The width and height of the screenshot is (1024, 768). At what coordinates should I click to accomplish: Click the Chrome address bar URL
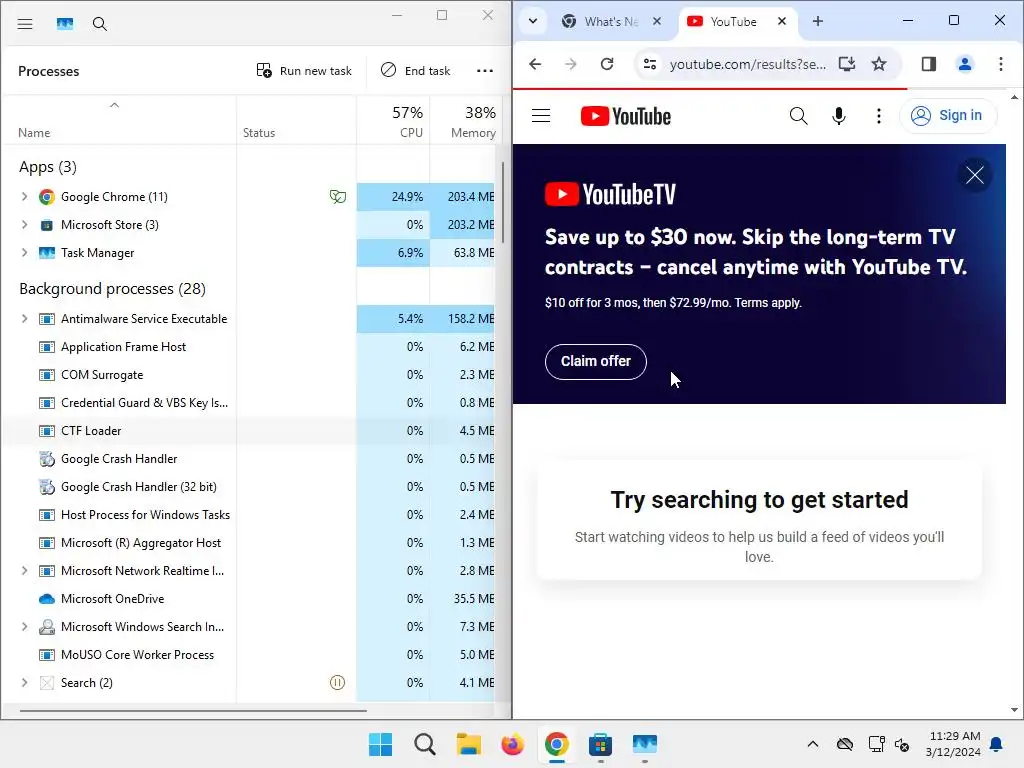click(x=747, y=64)
